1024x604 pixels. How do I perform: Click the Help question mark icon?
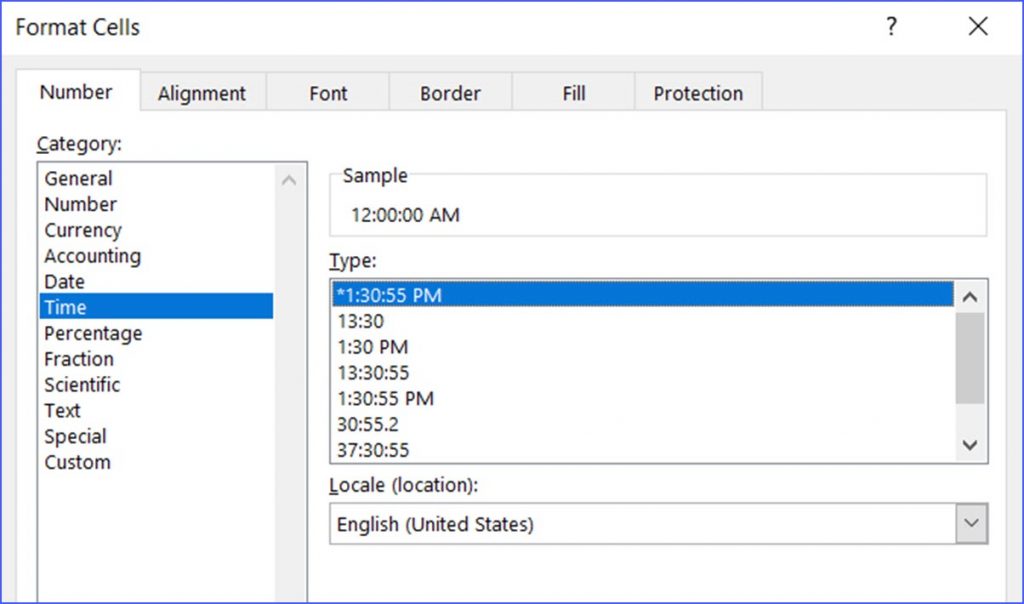tap(890, 27)
